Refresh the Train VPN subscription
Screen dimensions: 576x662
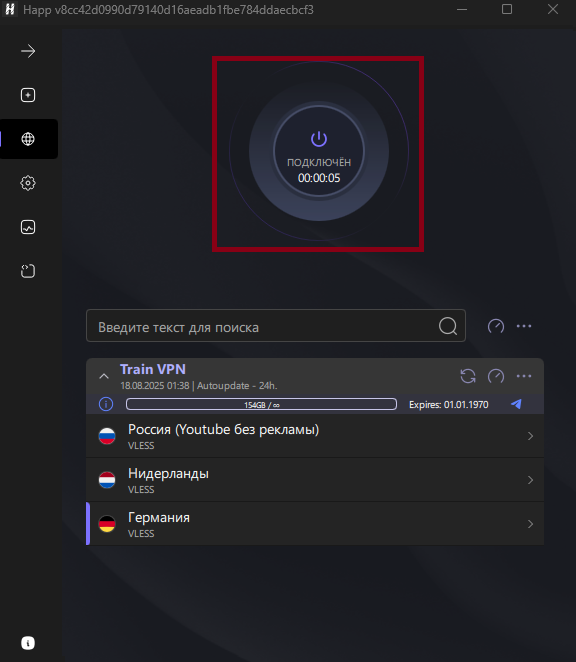468,376
